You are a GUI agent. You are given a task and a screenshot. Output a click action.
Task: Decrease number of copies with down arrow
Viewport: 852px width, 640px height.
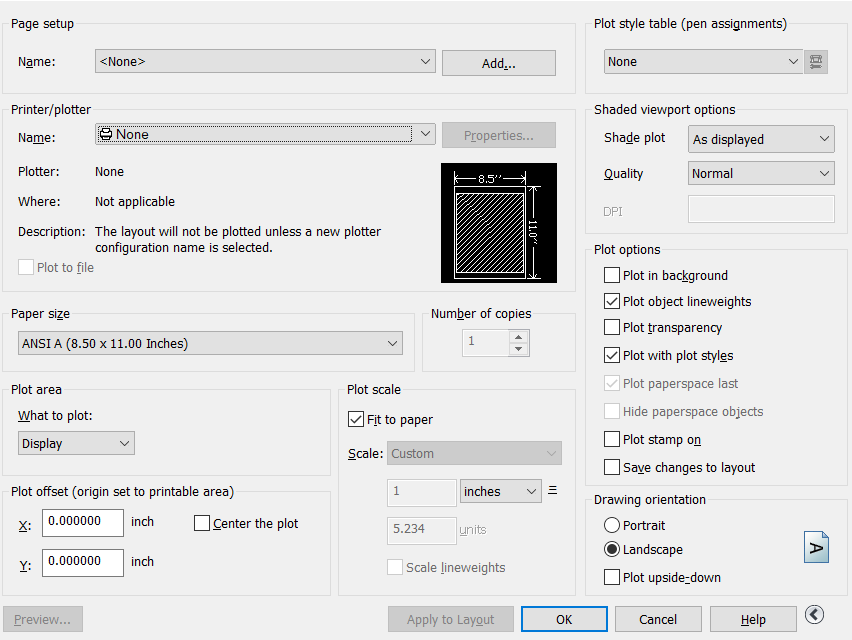518,349
